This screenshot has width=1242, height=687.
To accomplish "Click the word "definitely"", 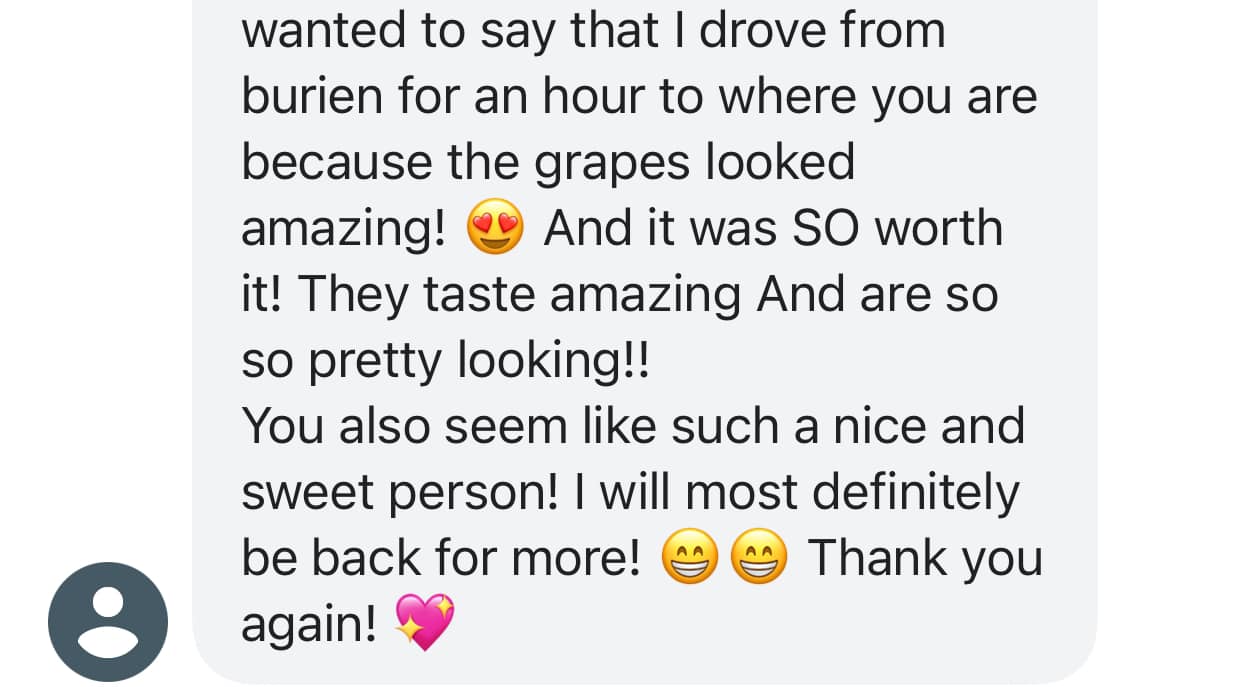I will click(916, 492).
